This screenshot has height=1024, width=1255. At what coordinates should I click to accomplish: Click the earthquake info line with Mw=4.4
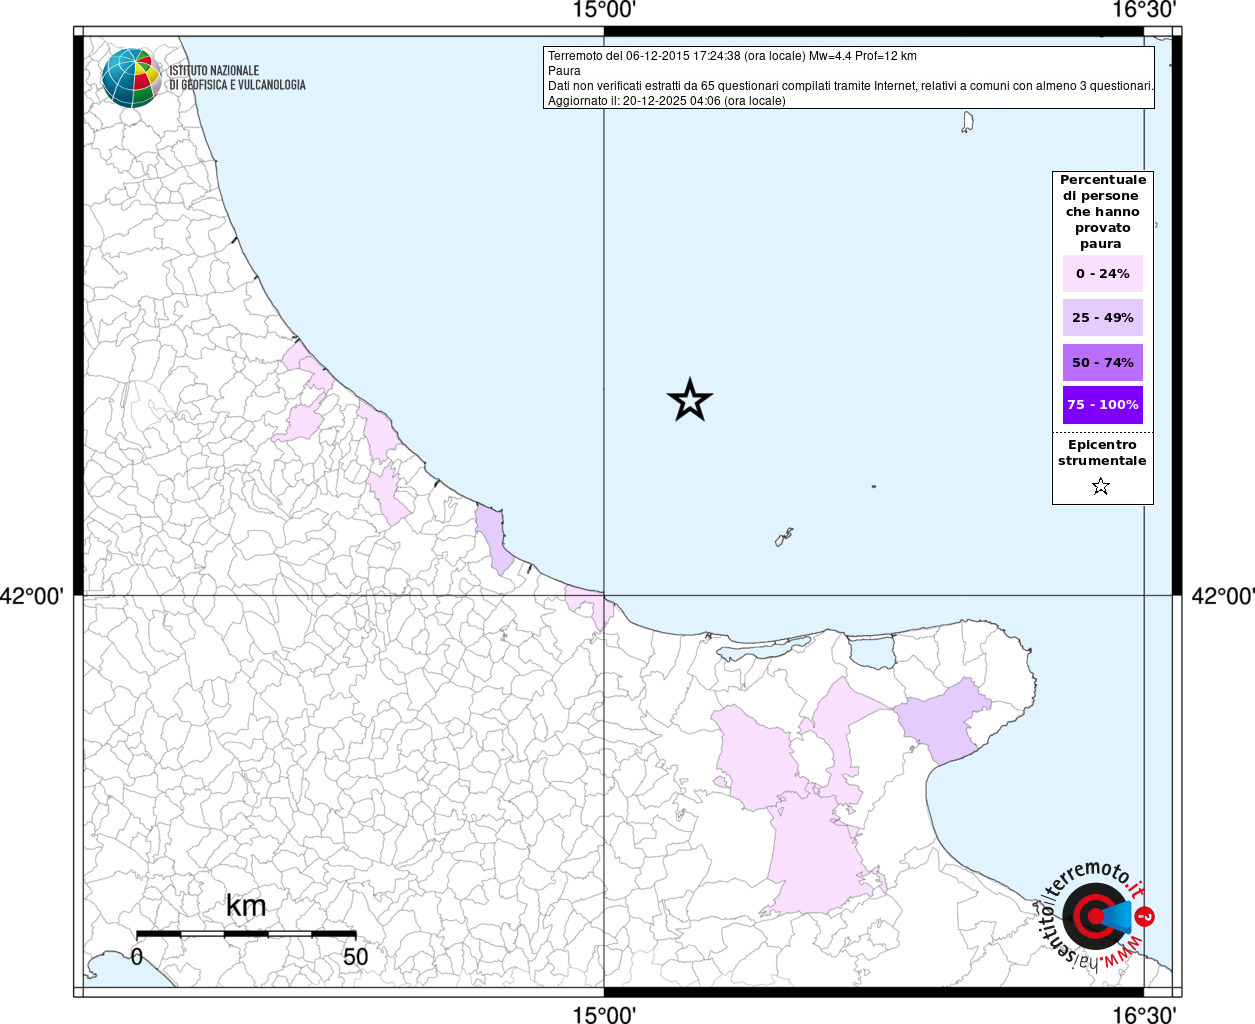(732, 56)
